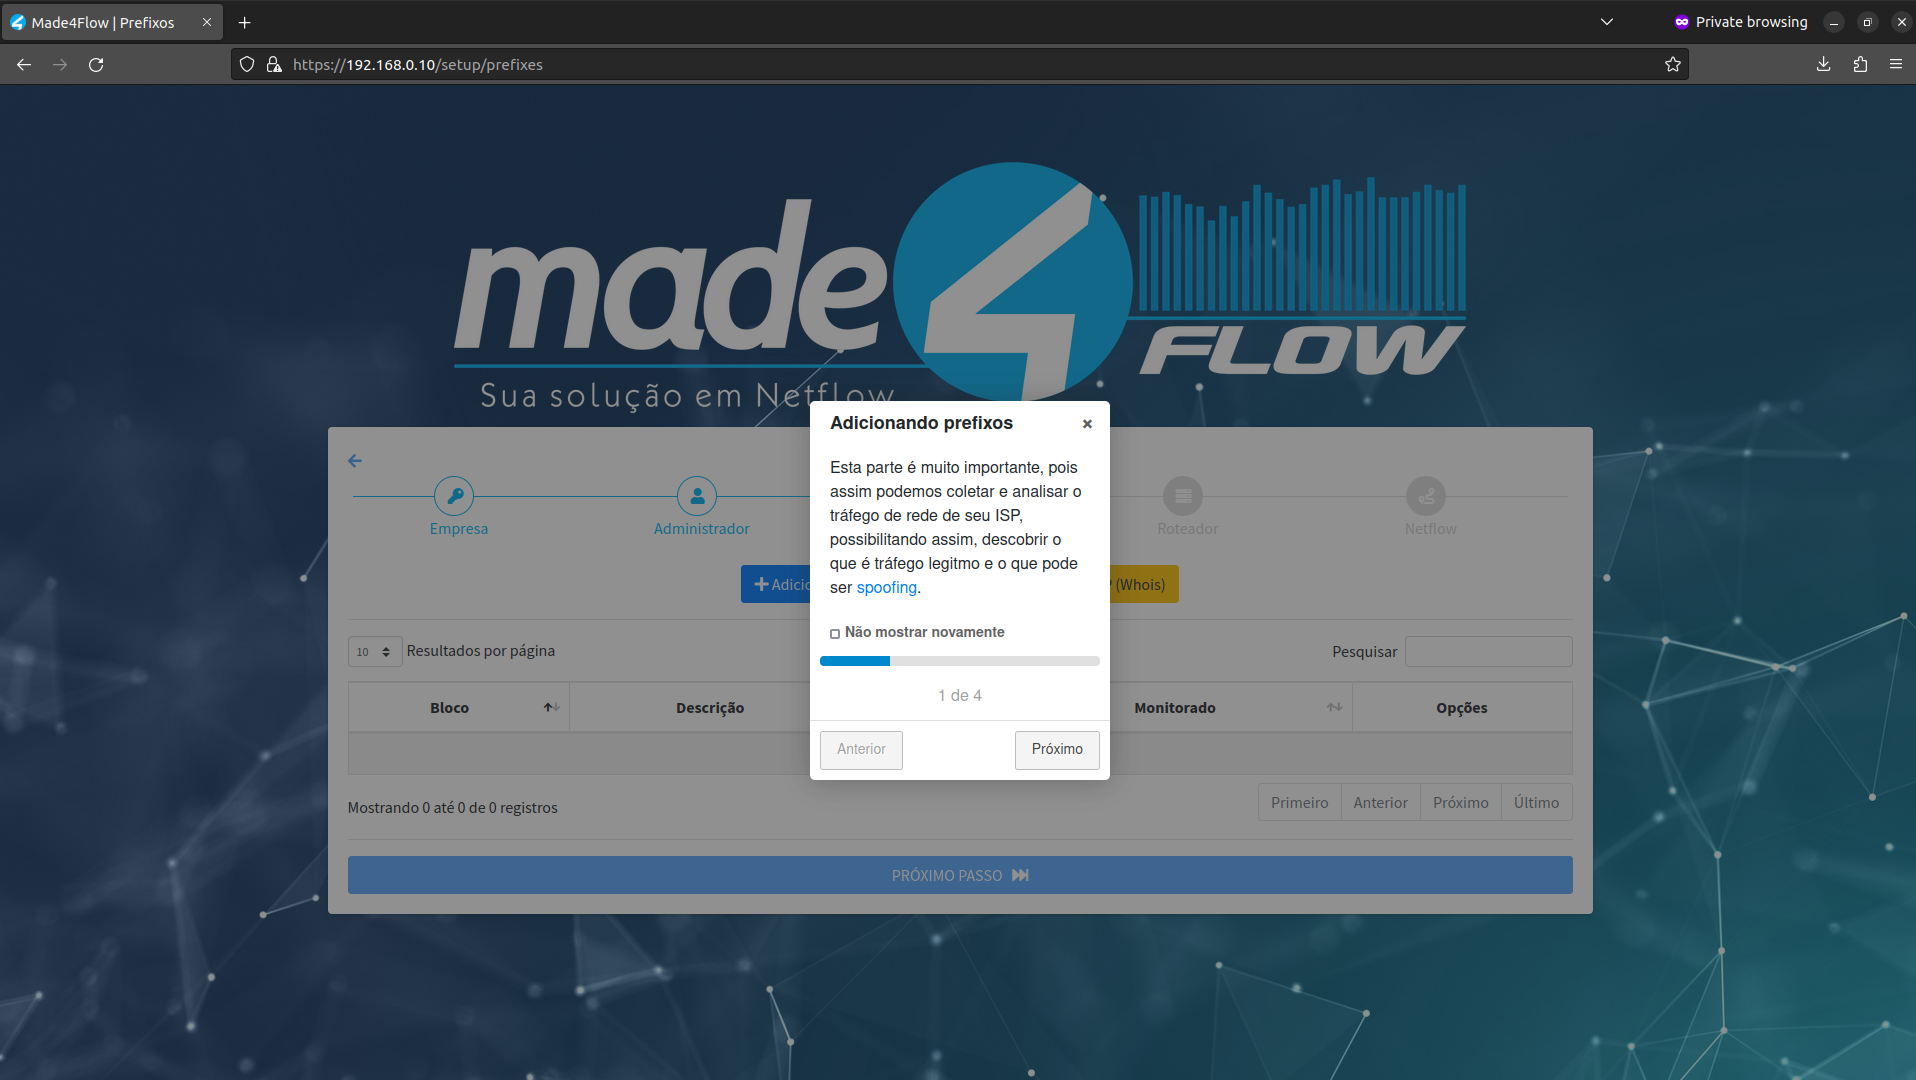The height and width of the screenshot is (1080, 1916).
Task: Go to Último page in pagination
Action: click(x=1537, y=803)
